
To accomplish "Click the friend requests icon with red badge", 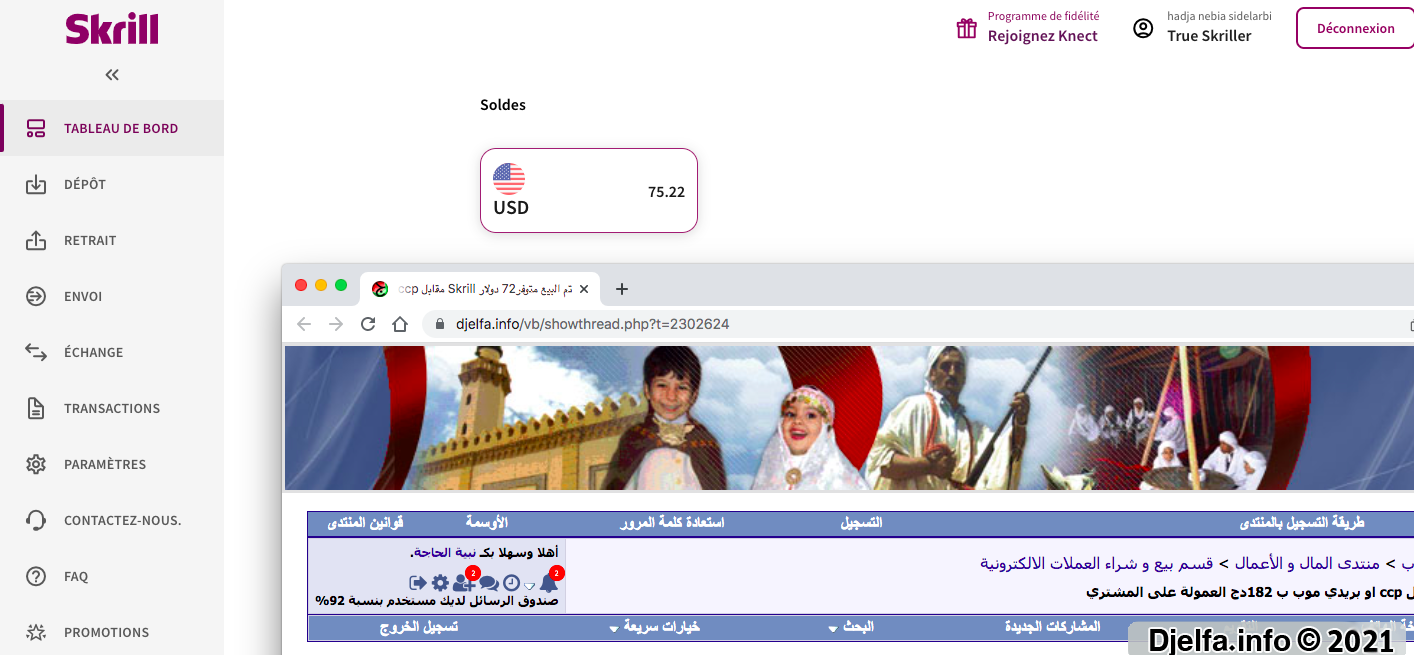I will click(x=463, y=583).
